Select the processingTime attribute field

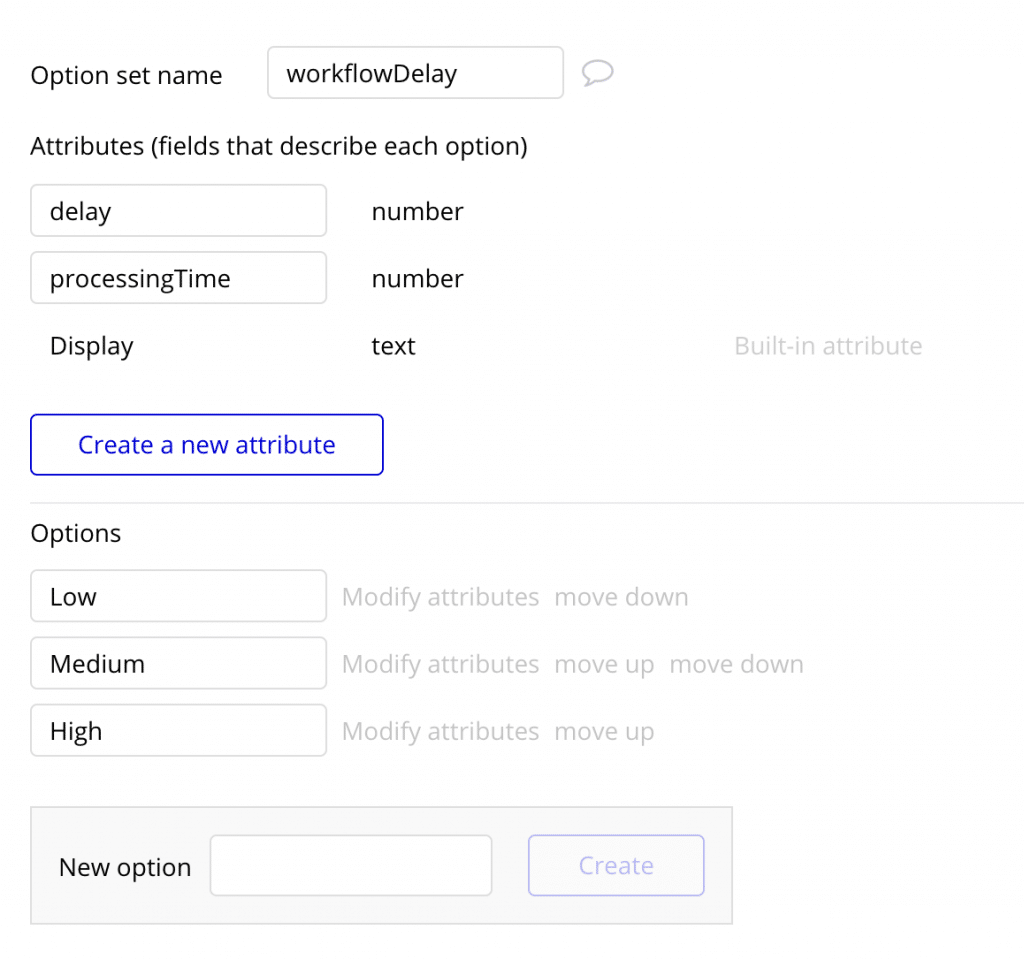(178, 278)
